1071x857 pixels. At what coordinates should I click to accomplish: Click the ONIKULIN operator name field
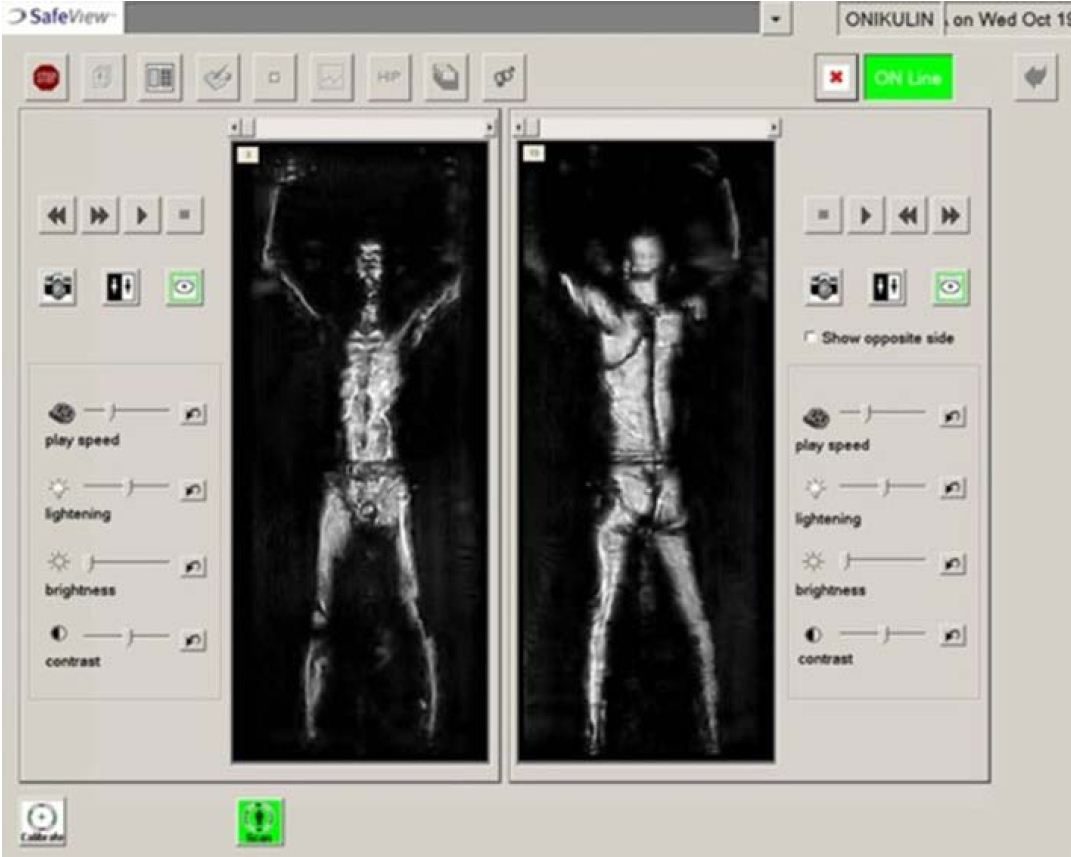click(889, 19)
